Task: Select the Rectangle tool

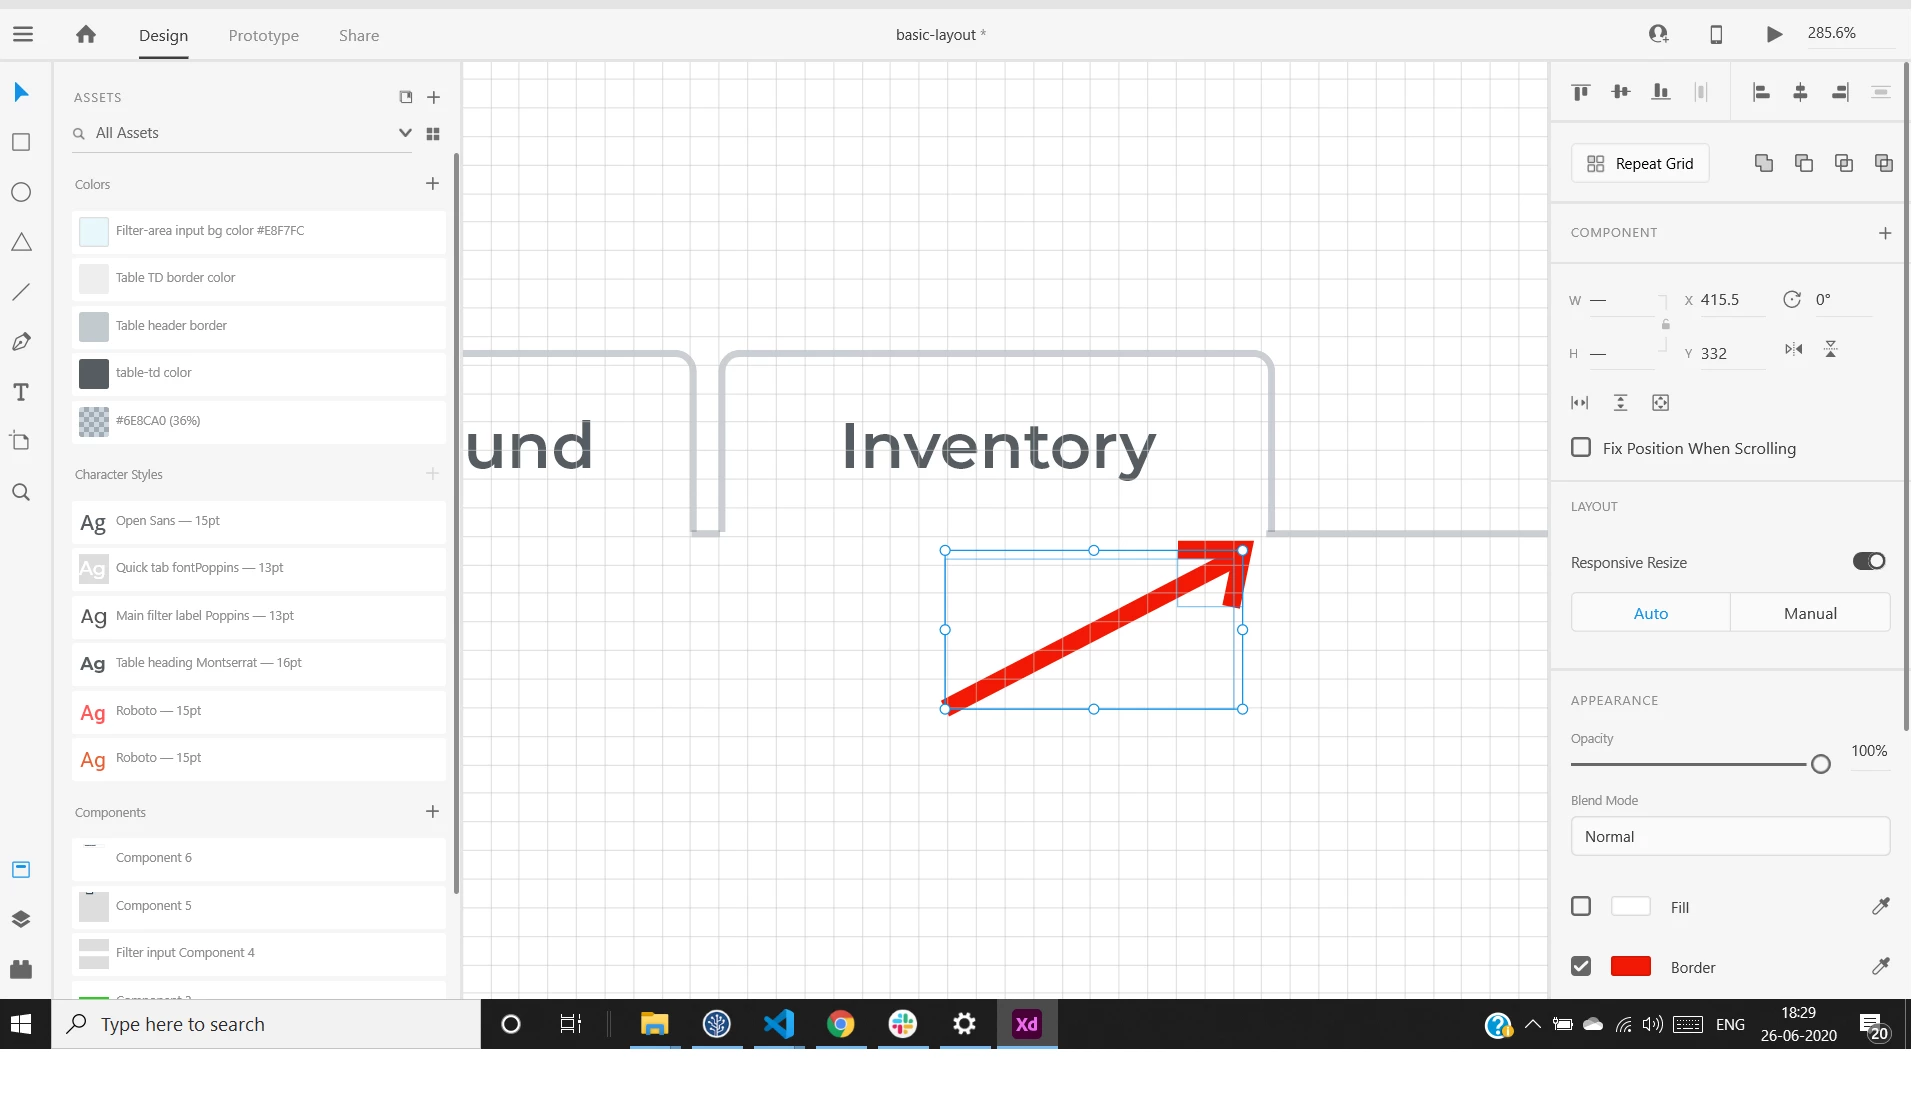Action: 21,142
